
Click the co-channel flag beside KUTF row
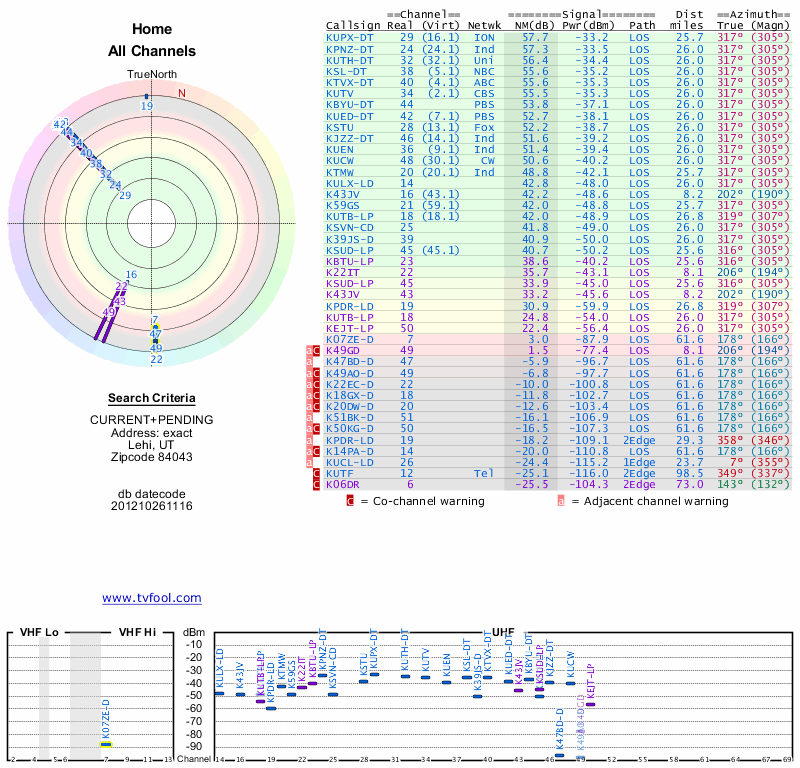coord(316,474)
